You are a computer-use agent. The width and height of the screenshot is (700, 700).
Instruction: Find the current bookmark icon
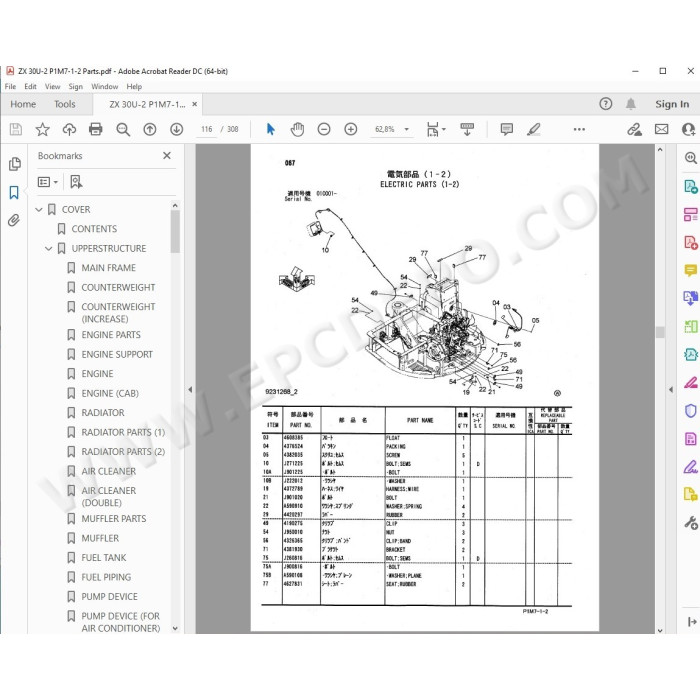[x=76, y=182]
